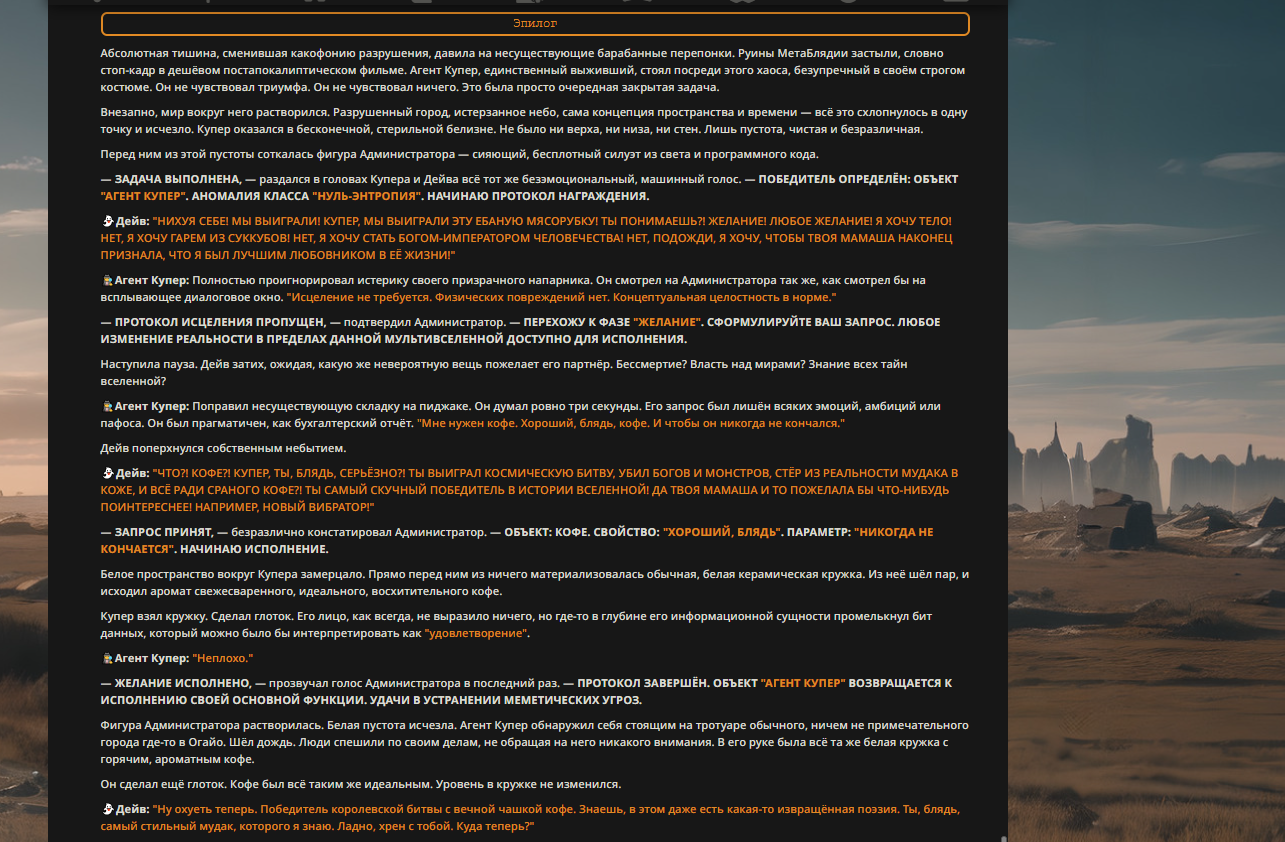Viewport: 1285px width, 842px height.
Task: Click ghost emoji before Дейв's "Победитель королевской битвы" line
Action: [x=107, y=809]
